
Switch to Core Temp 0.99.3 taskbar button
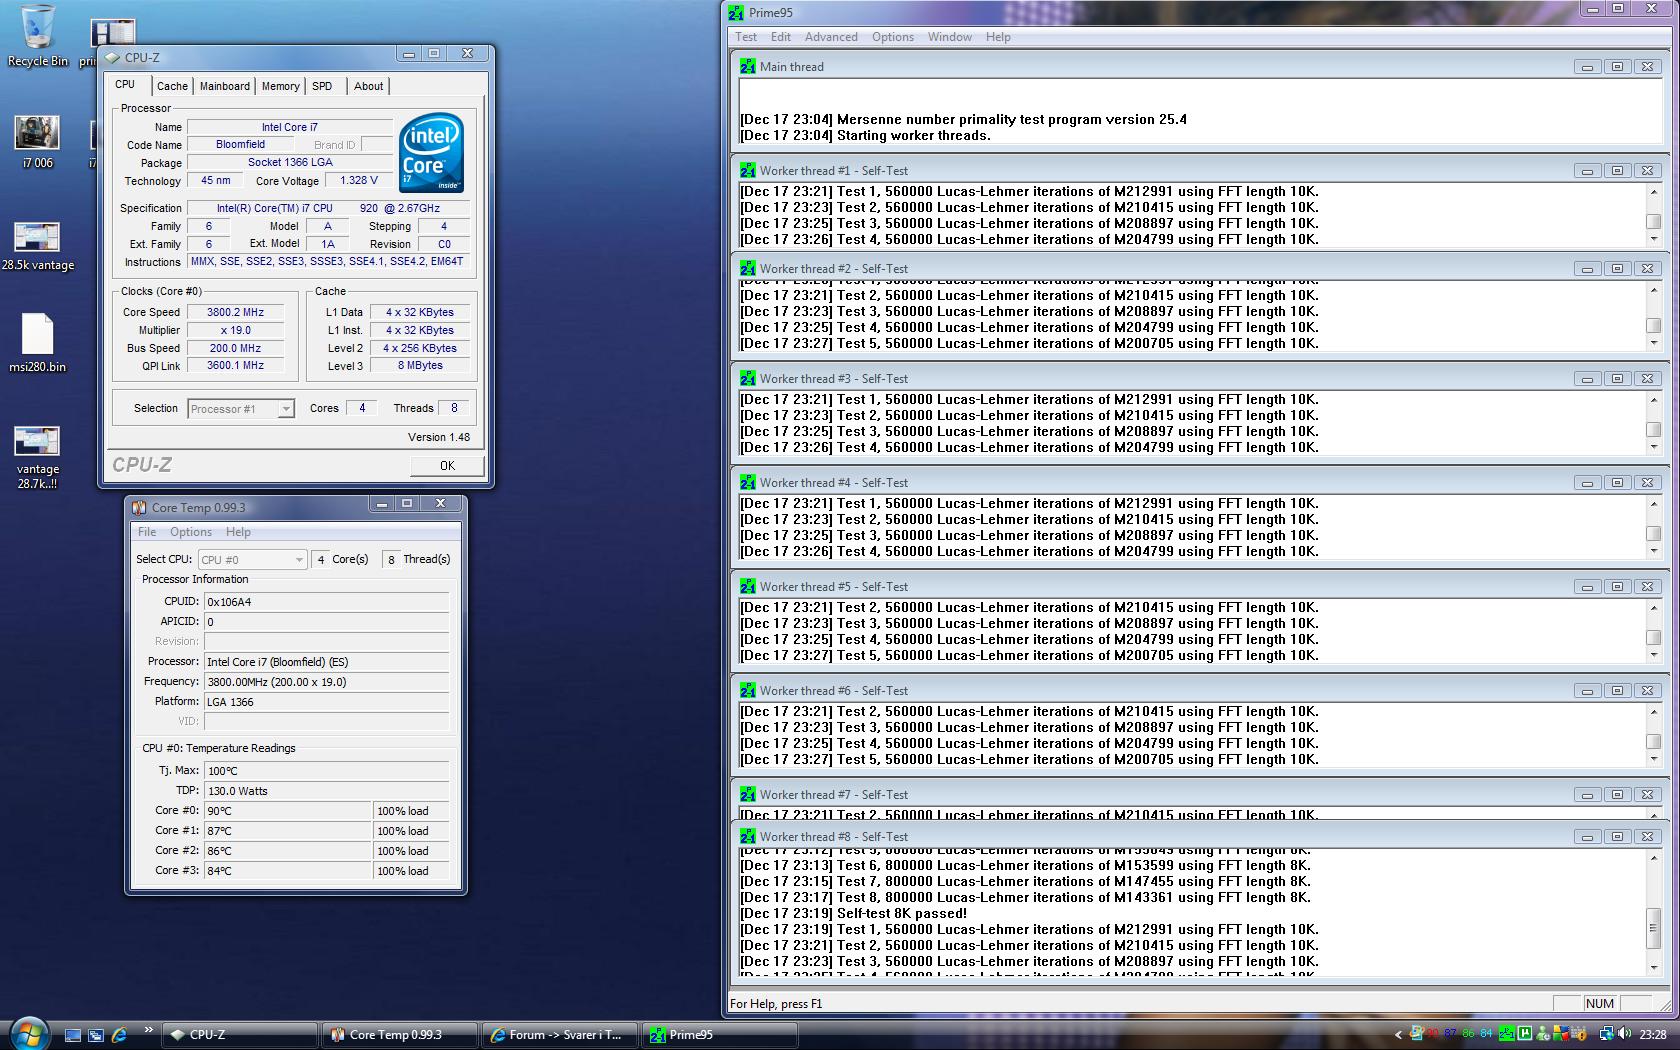401,1035
